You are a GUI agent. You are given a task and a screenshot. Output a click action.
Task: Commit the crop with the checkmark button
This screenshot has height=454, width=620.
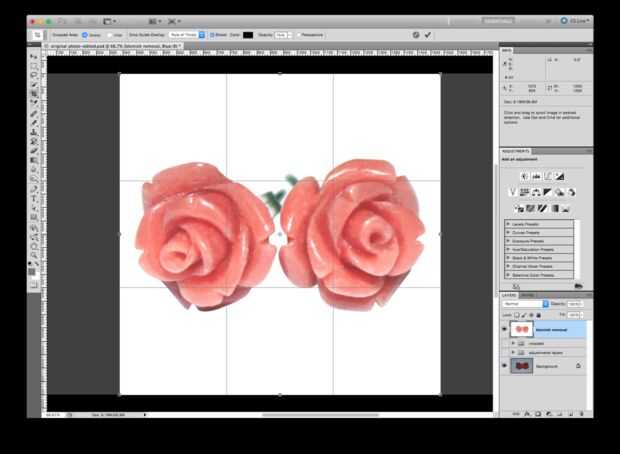[x=428, y=35]
